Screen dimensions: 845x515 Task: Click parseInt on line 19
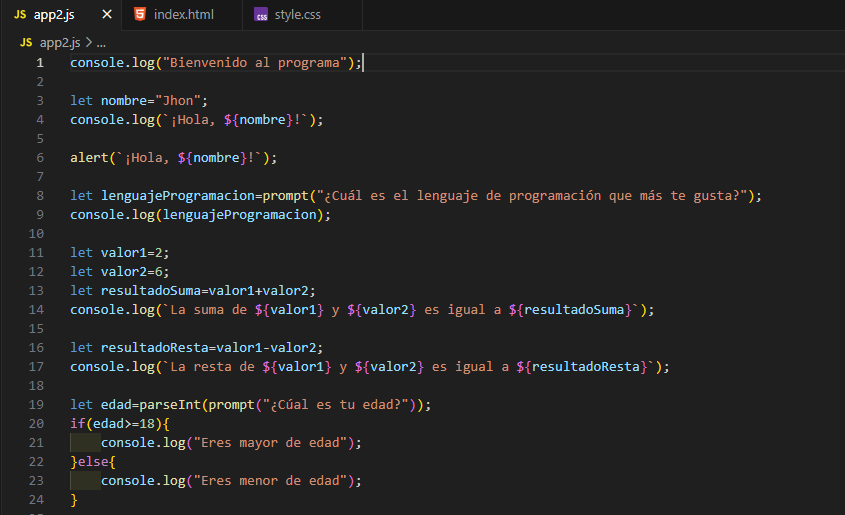point(170,405)
